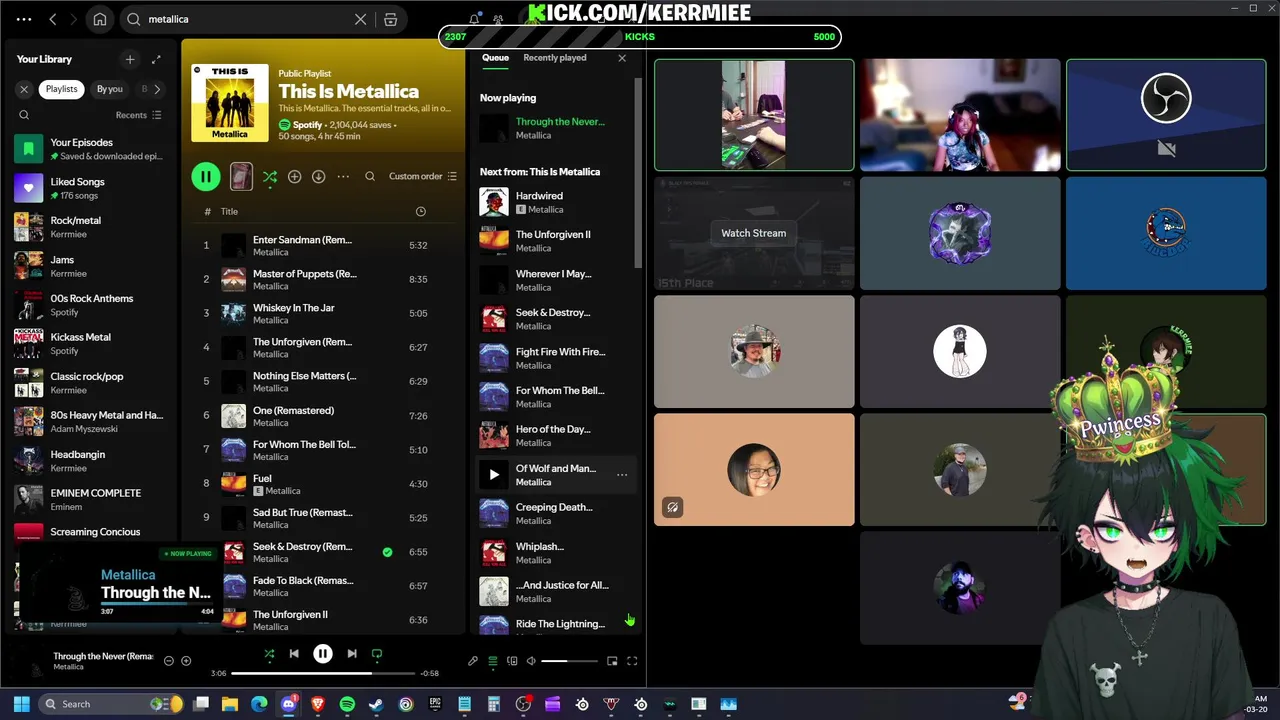Toggle the 'By you' filter chip
This screenshot has width=1280, height=720.
point(110,89)
